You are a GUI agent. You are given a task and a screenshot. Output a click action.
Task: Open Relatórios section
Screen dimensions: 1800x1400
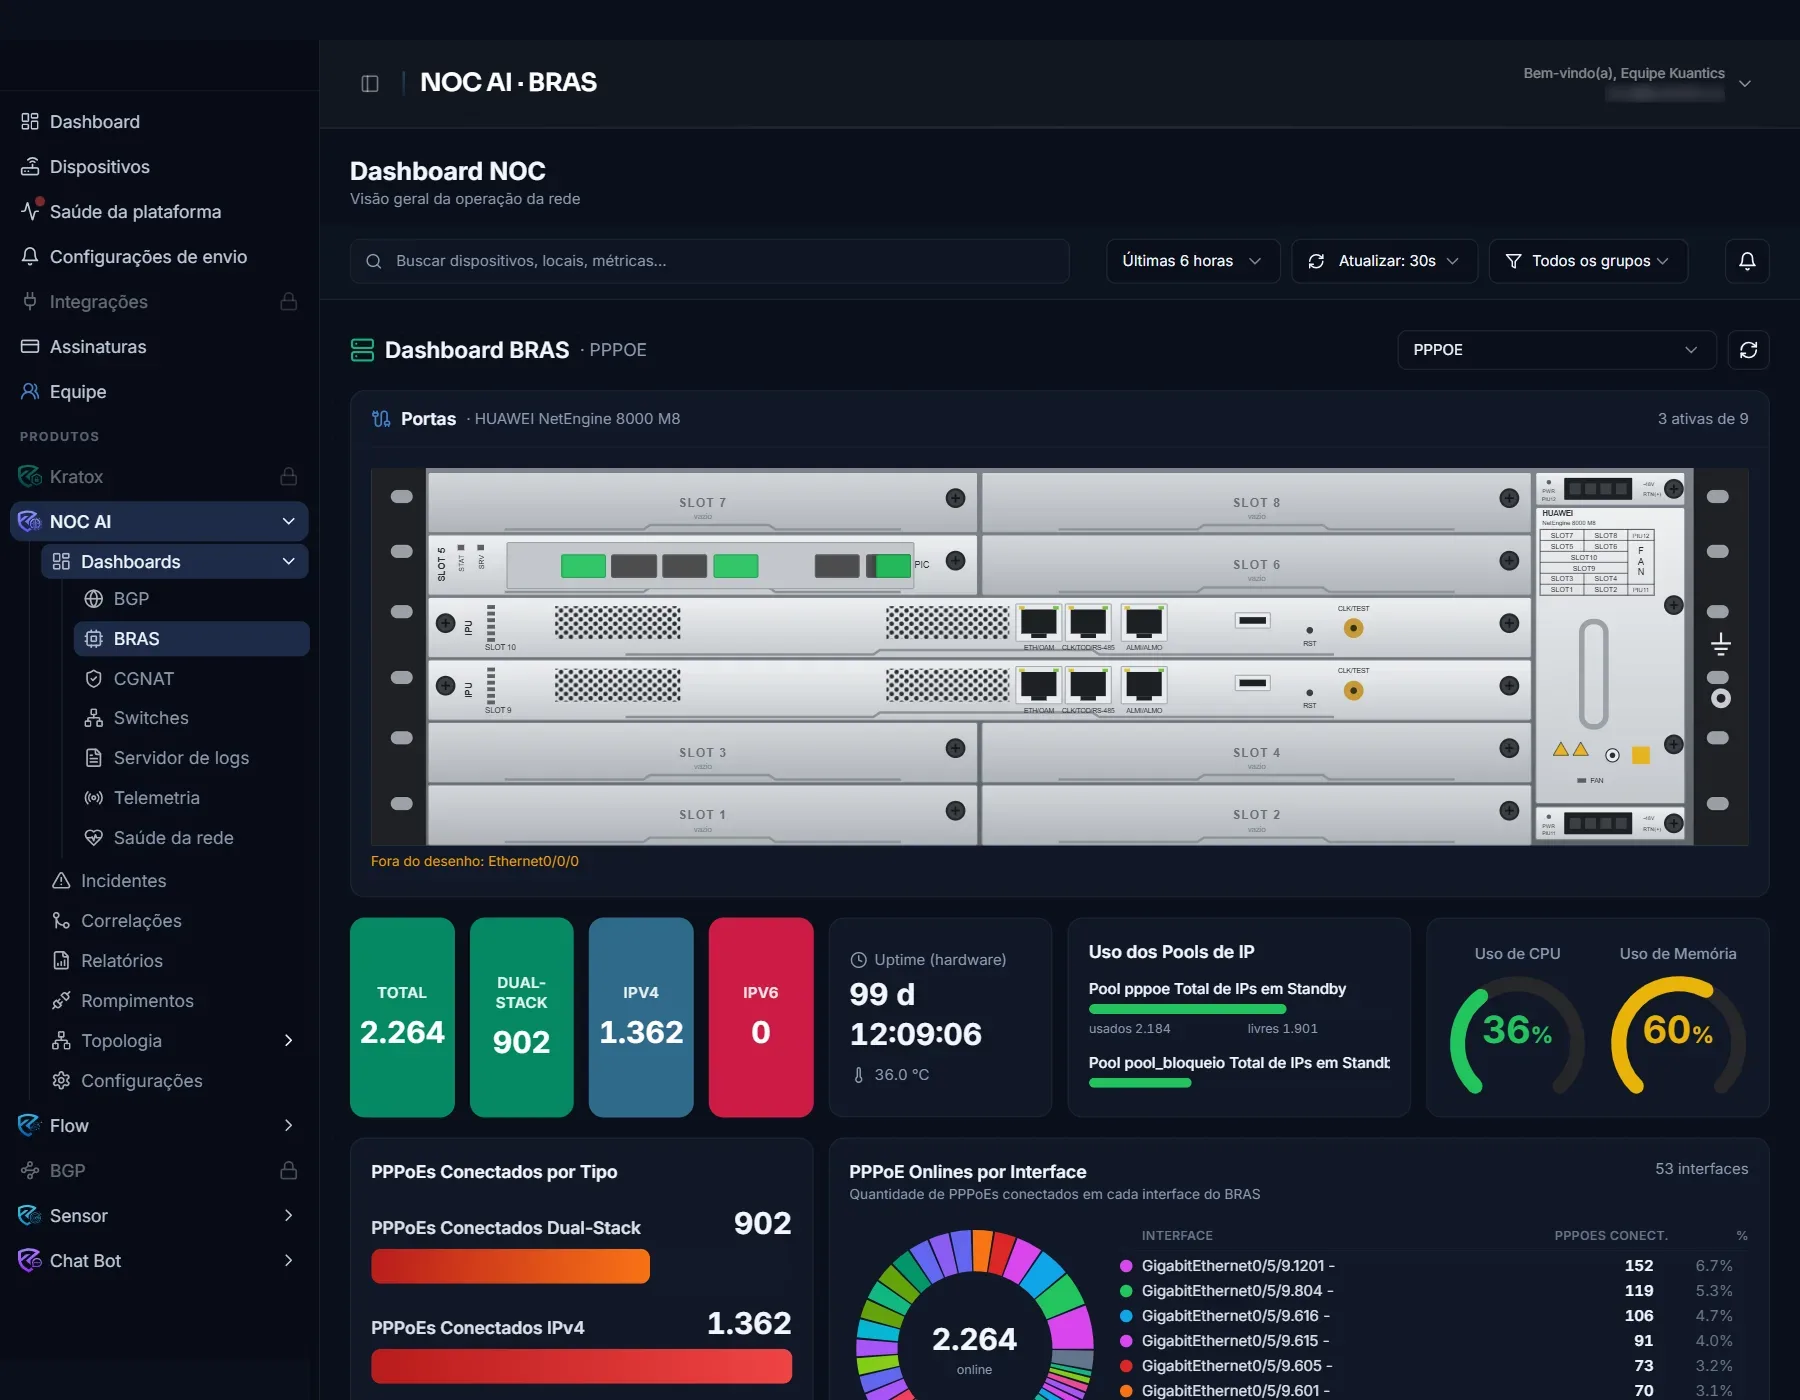(x=175, y=961)
